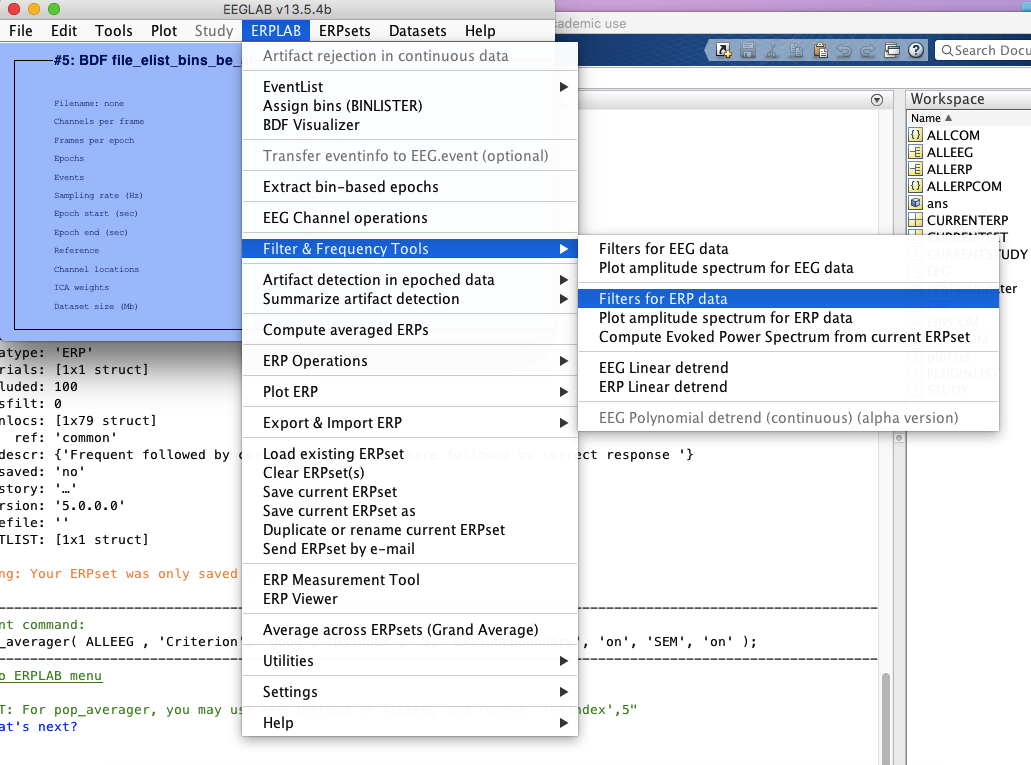1031x765 pixels.
Task: Expand Export & Import ERP submenu arrow
Action: click(x=563, y=423)
